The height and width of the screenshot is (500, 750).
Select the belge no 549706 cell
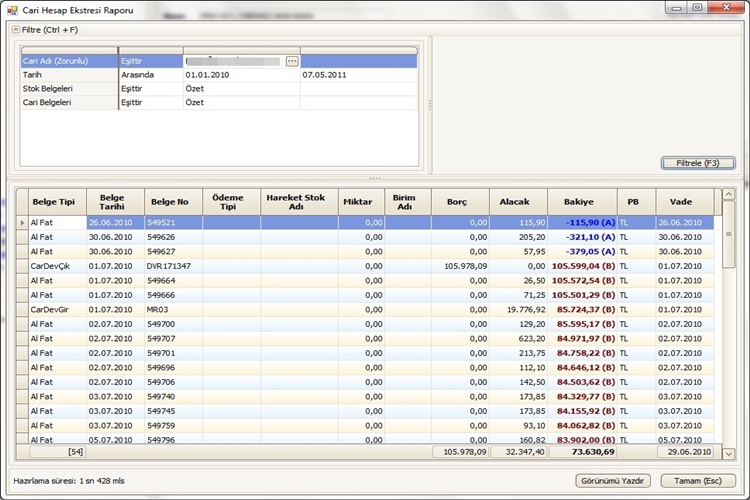coord(173,382)
